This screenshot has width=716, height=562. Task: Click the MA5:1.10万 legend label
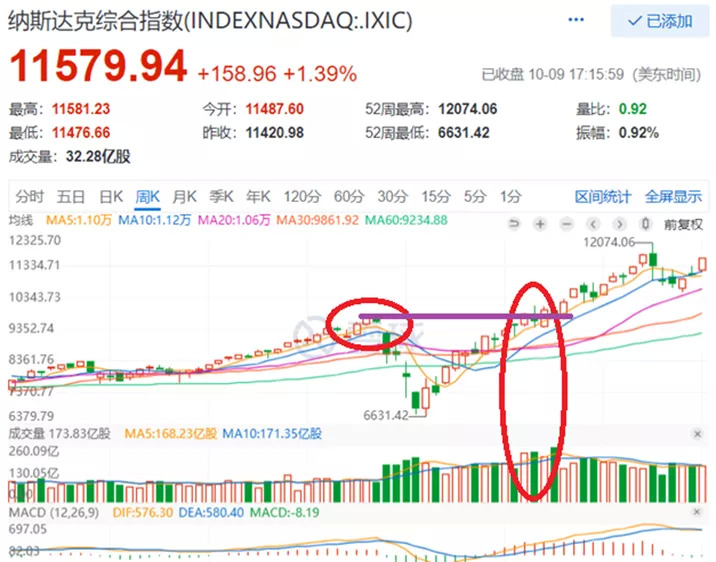click(x=79, y=221)
